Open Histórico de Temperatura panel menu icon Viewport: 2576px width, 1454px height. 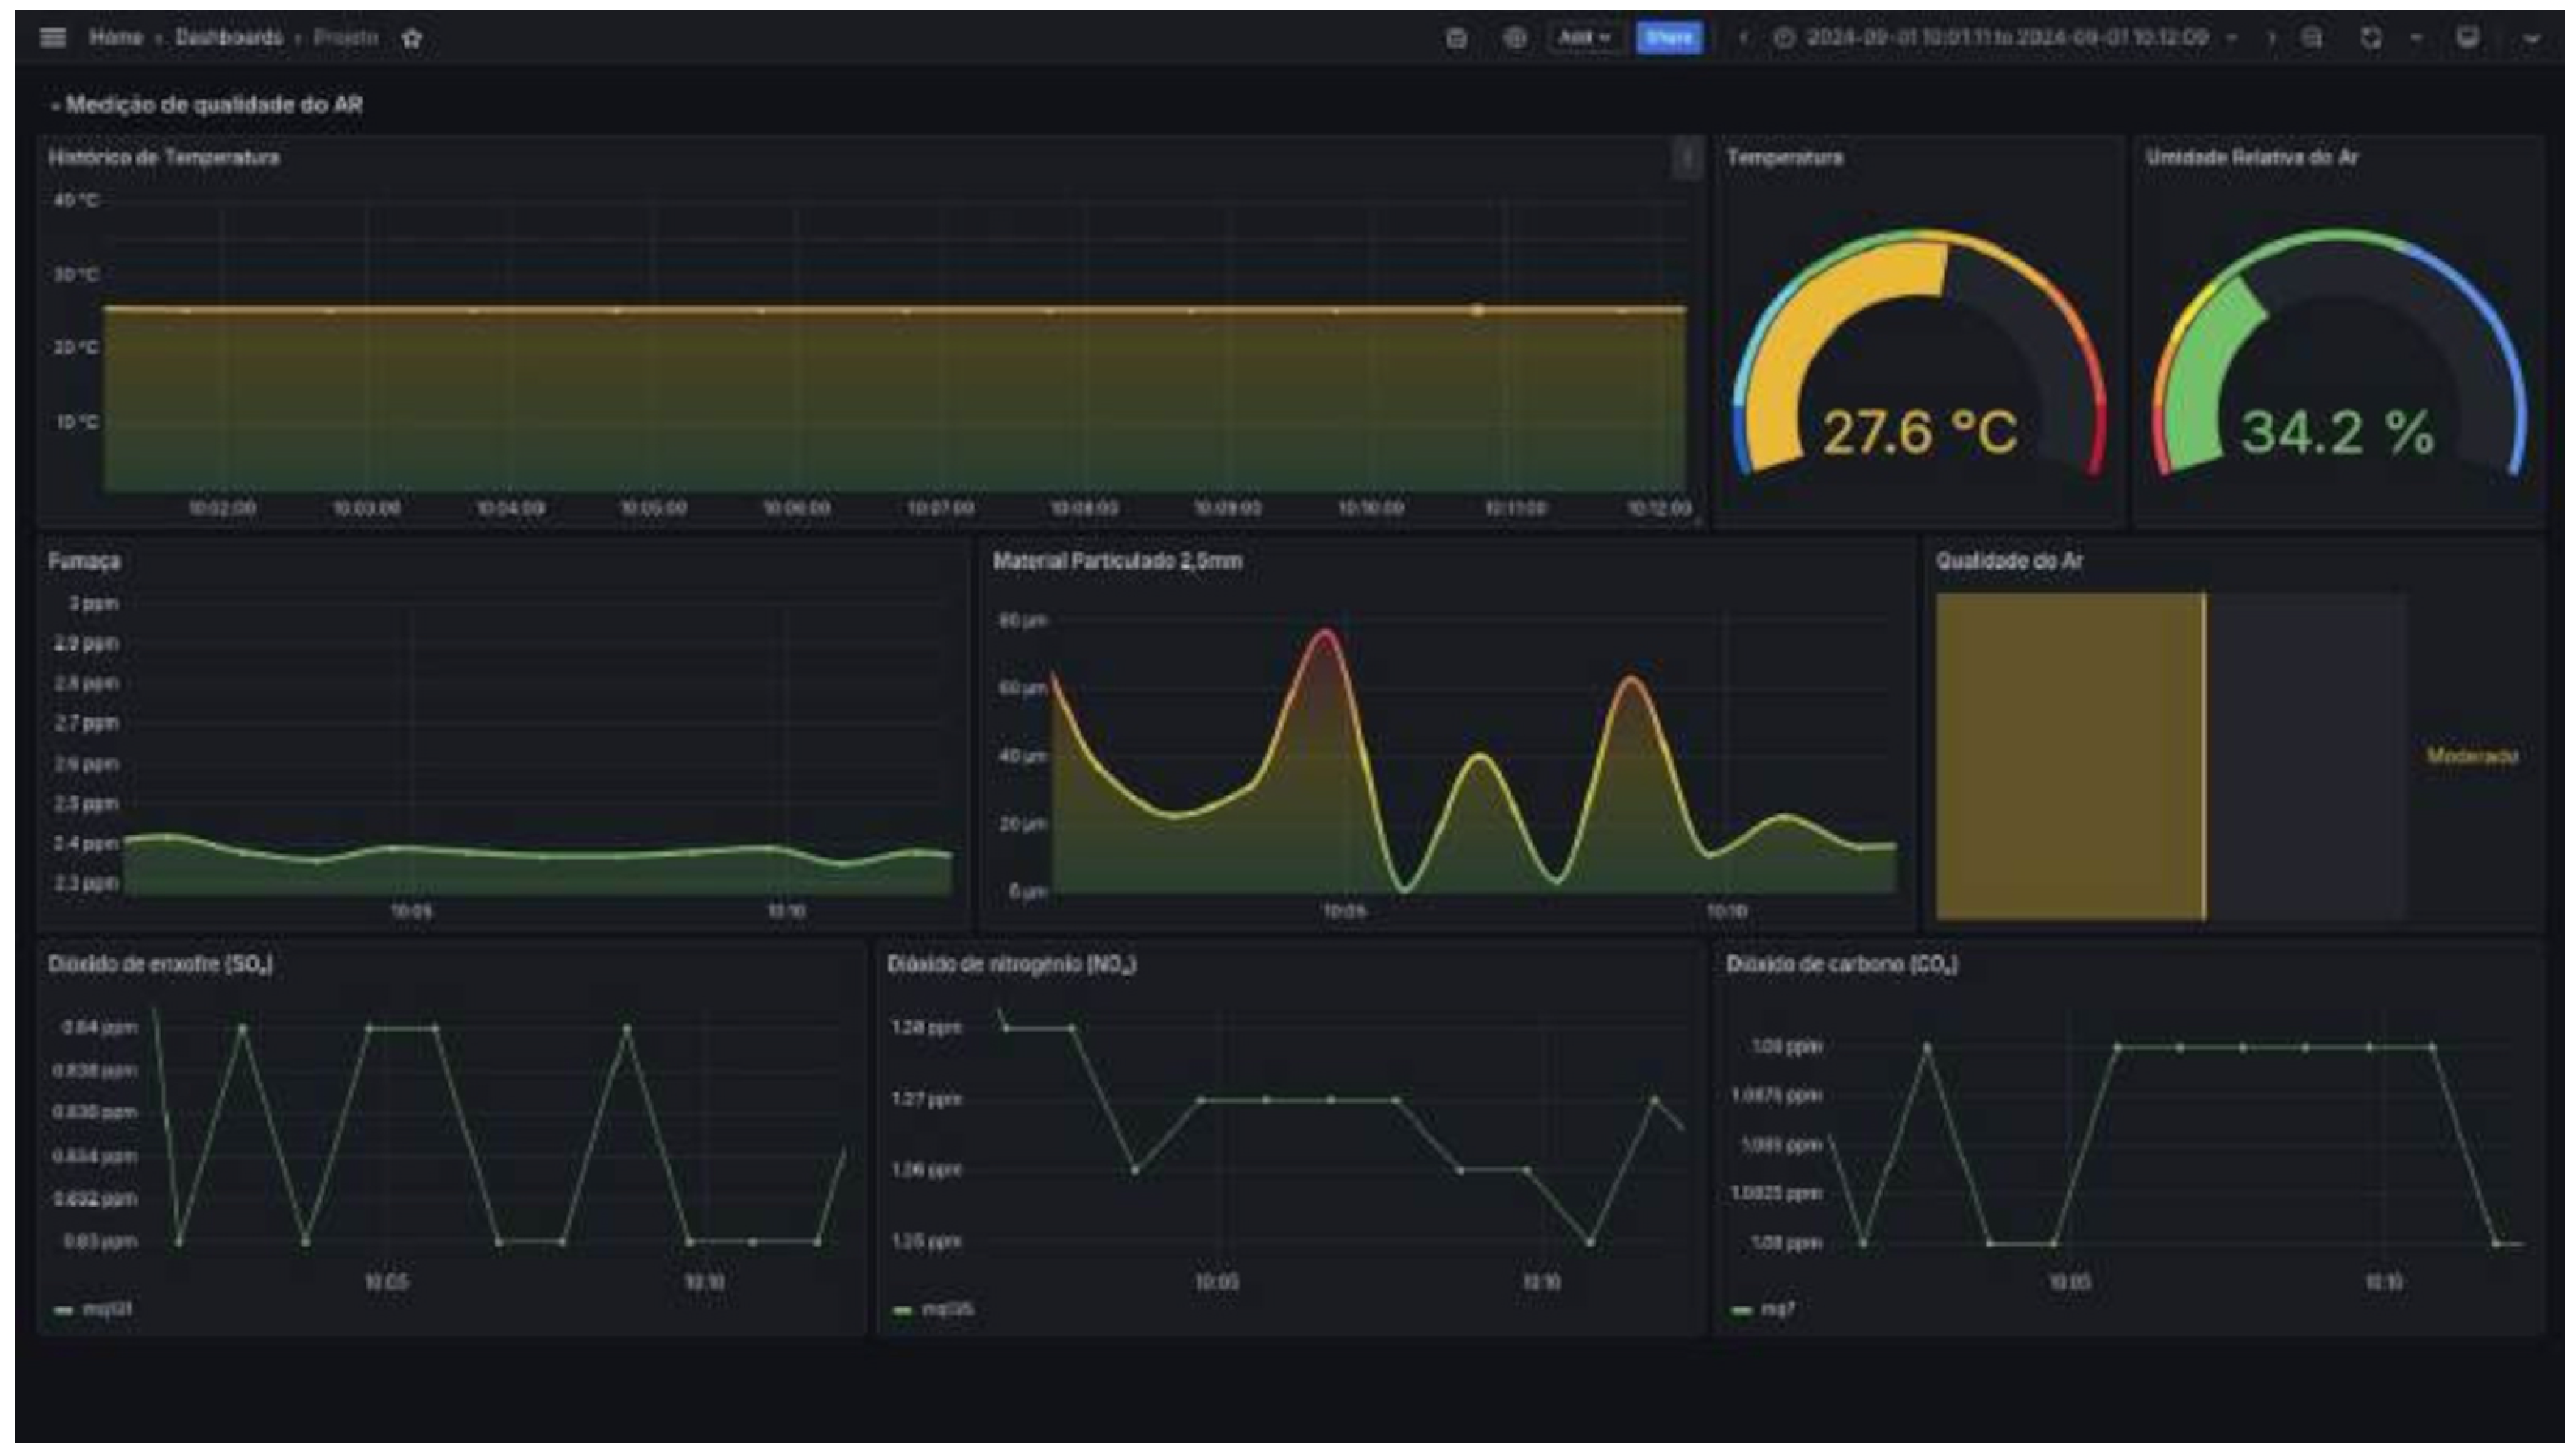1686,158
